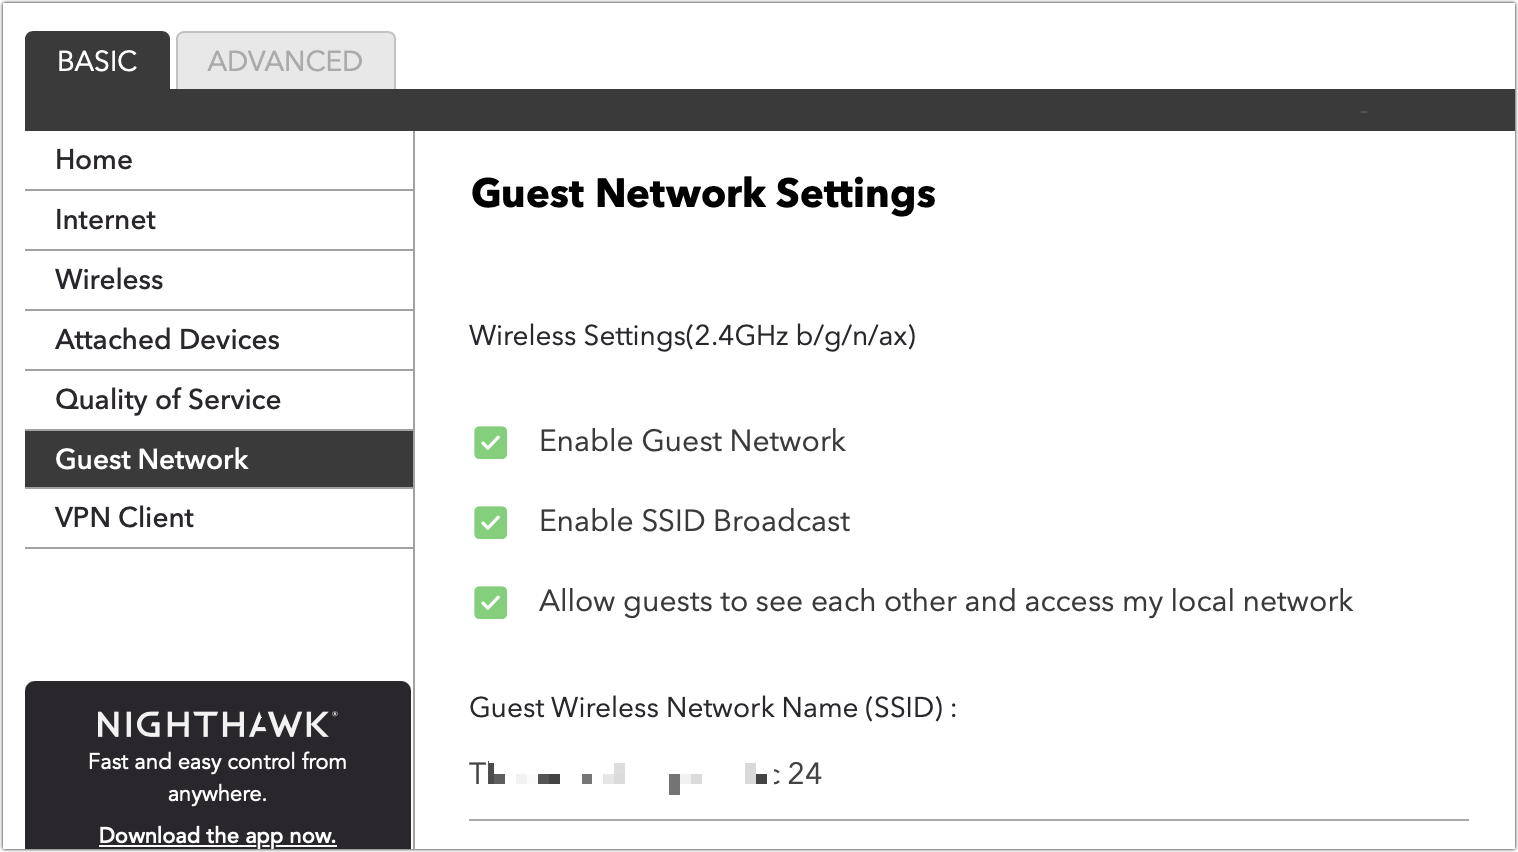
Task: Uncheck the Enable Guest Network checkbox
Action: 490,442
